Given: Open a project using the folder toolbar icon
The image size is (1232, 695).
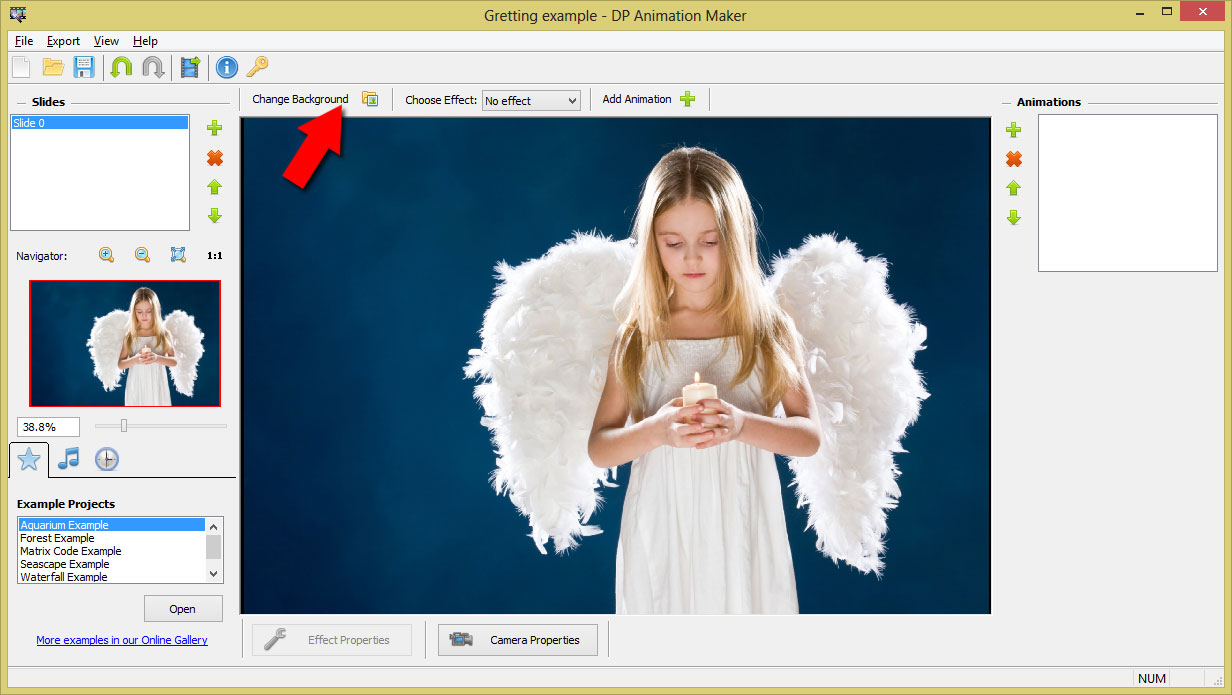Looking at the screenshot, I should [x=54, y=67].
